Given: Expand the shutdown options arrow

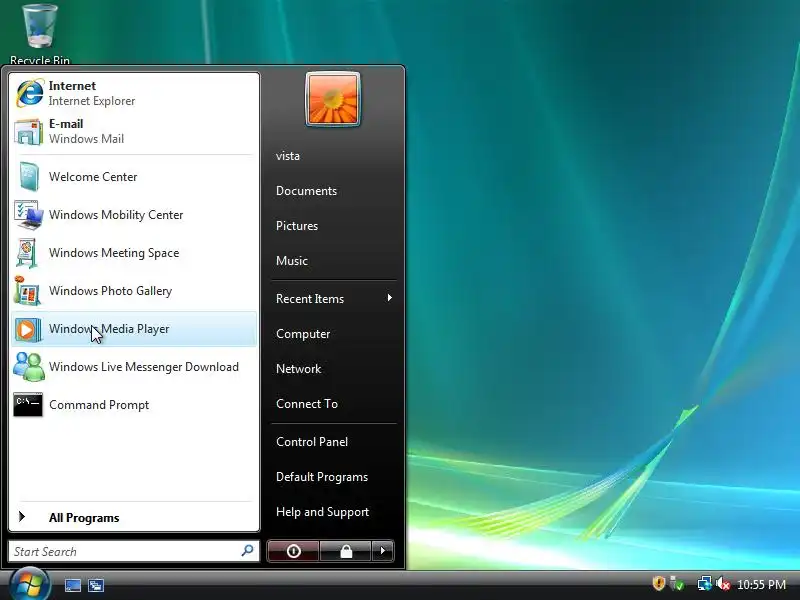Looking at the screenshot, I should click(x=383, y=551).
